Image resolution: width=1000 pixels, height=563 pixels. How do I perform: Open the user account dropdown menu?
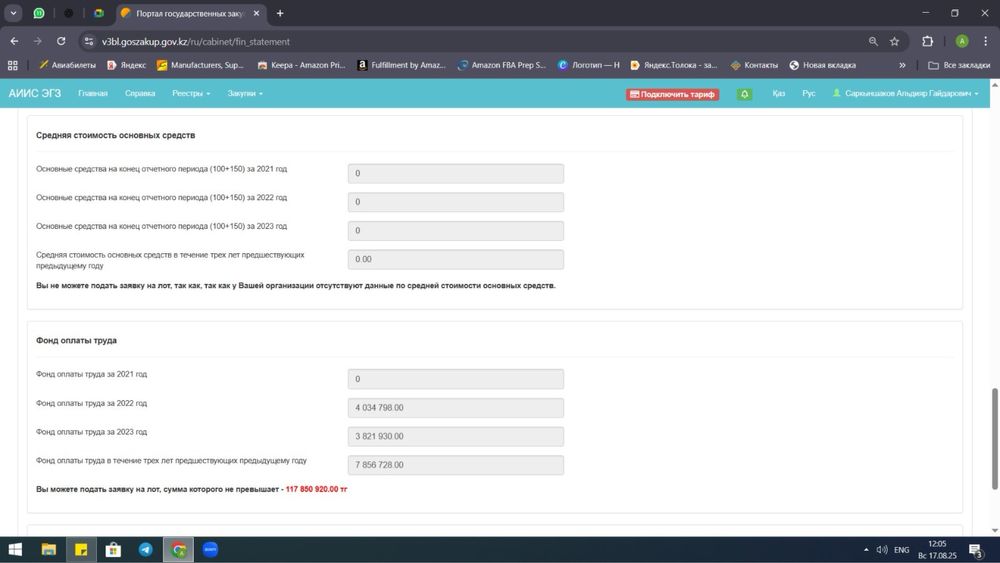906,94
